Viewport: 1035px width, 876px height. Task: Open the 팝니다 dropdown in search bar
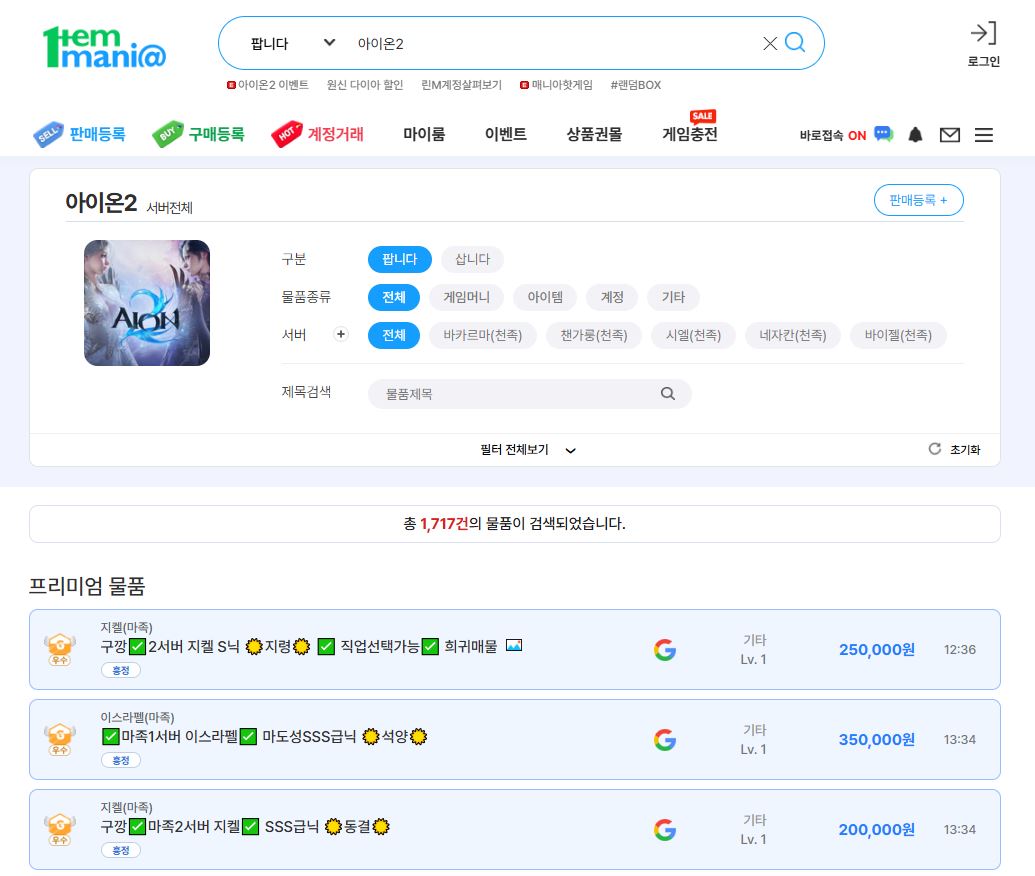(x=292, y=44)
